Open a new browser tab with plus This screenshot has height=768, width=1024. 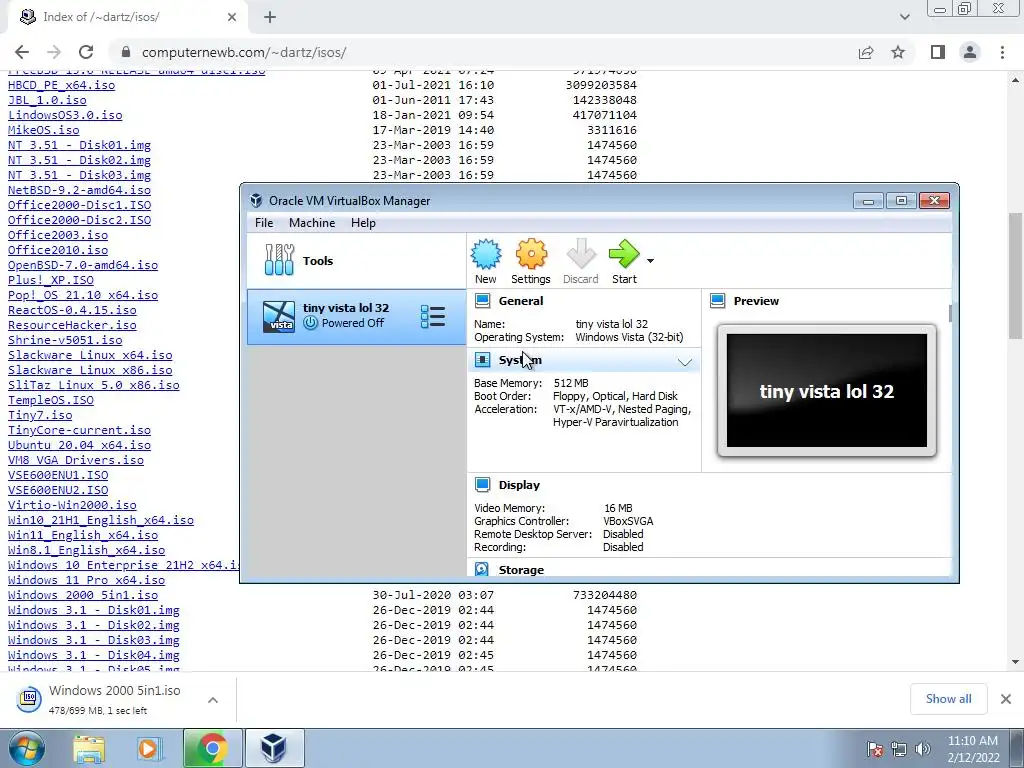[x=270, y=18]
